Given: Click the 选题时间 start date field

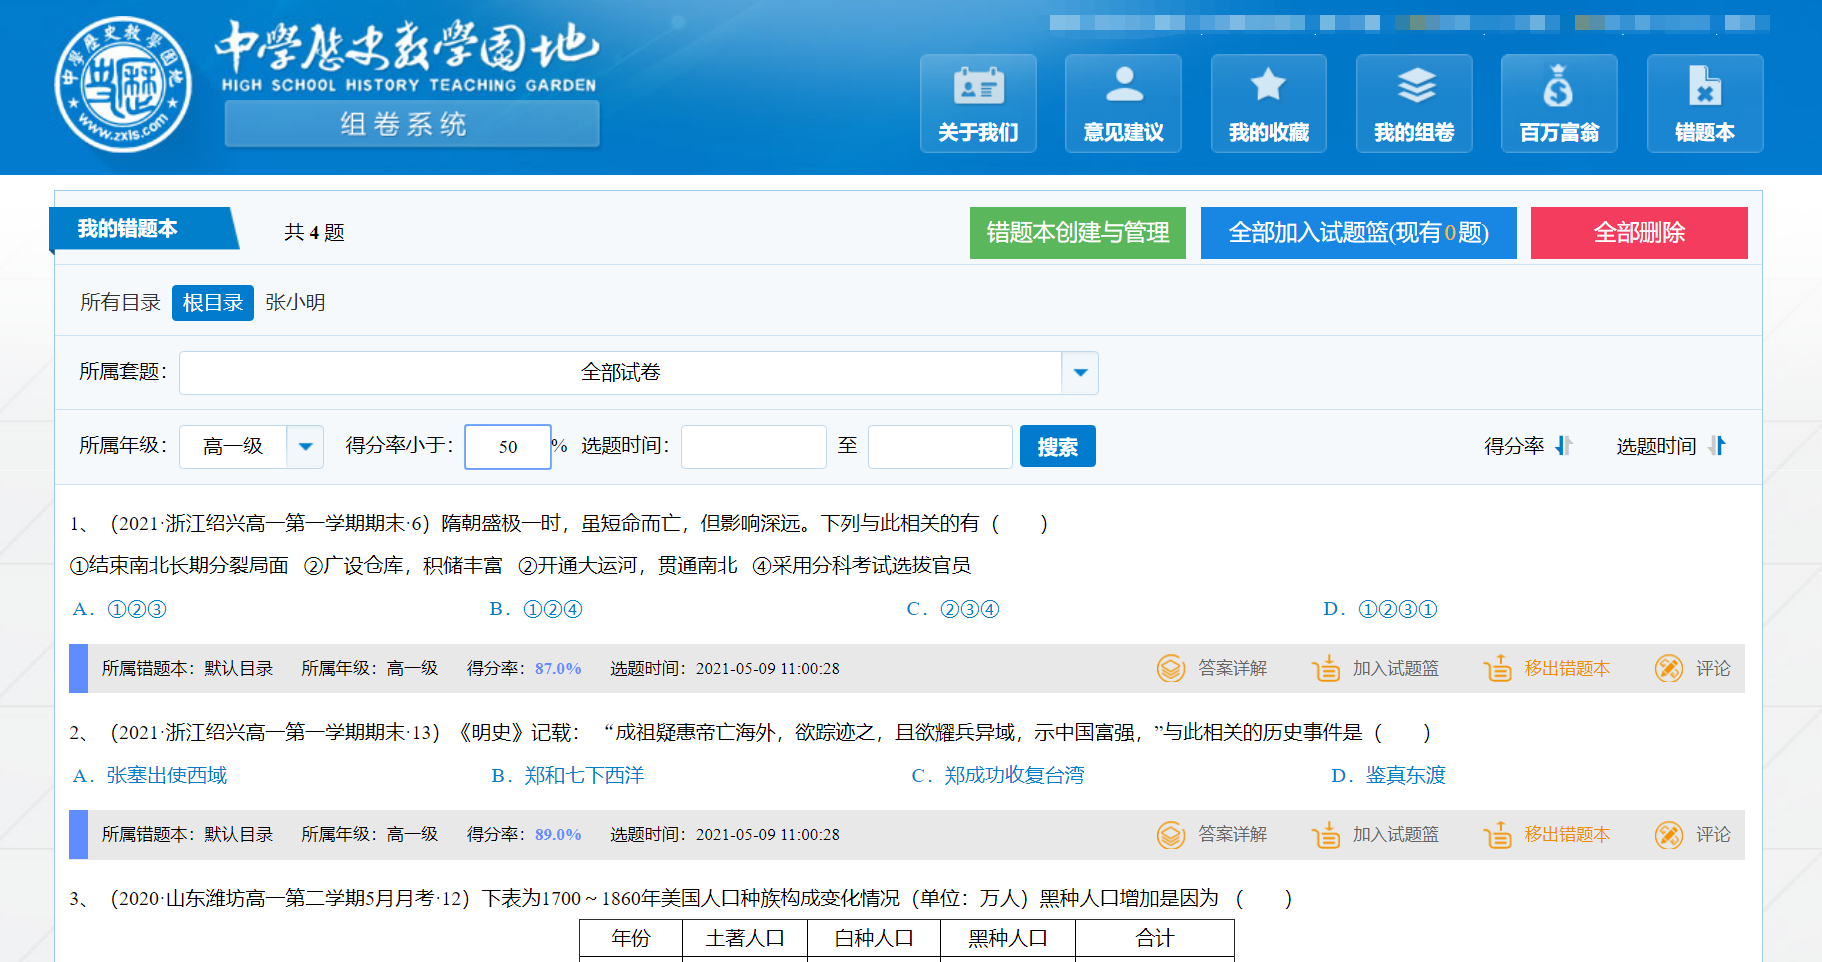Looking at the screenshot, I should (753, 447).
